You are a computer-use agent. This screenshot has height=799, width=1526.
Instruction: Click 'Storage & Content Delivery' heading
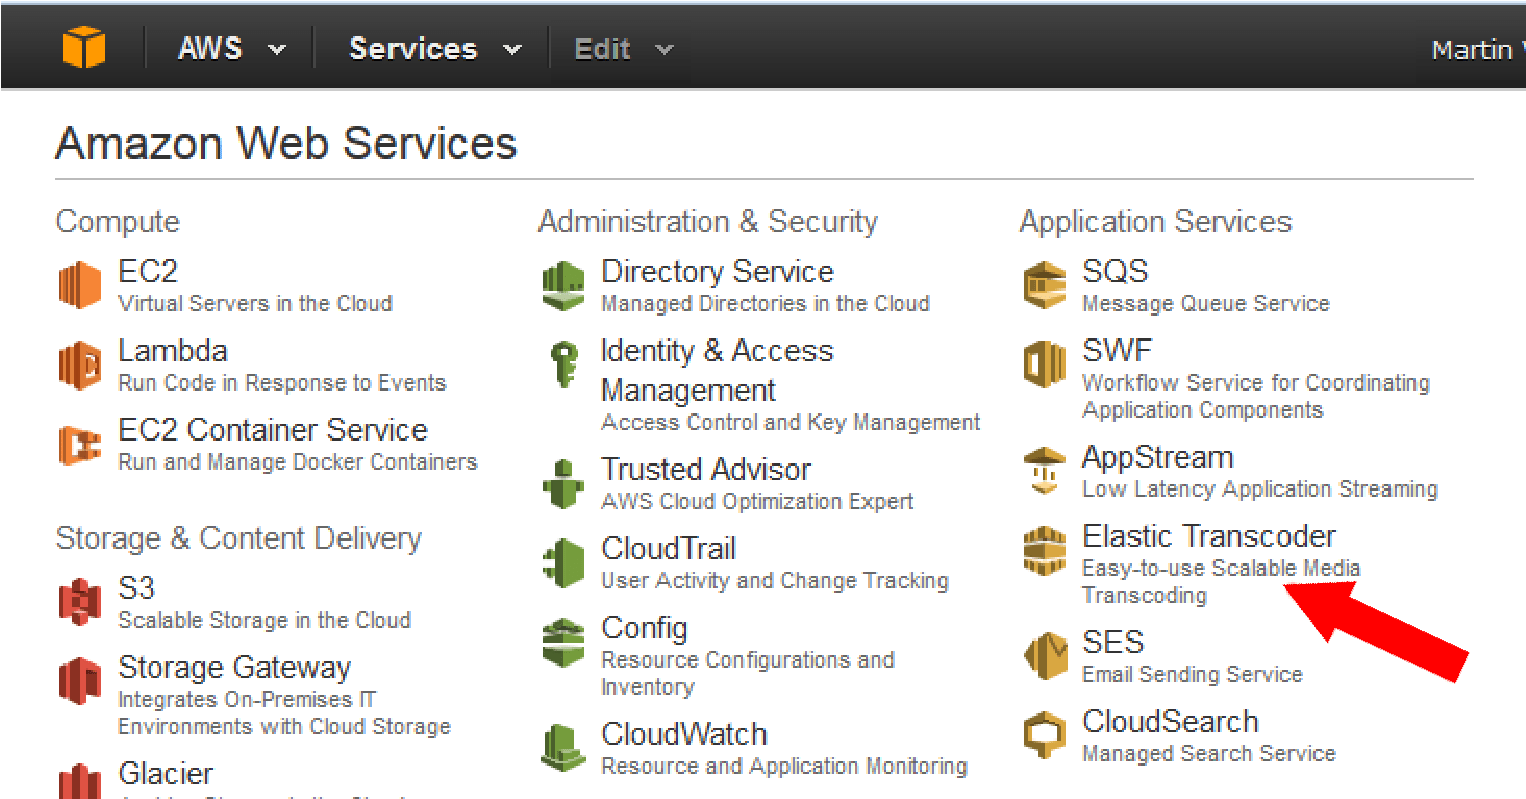click(x=238, y=538)
